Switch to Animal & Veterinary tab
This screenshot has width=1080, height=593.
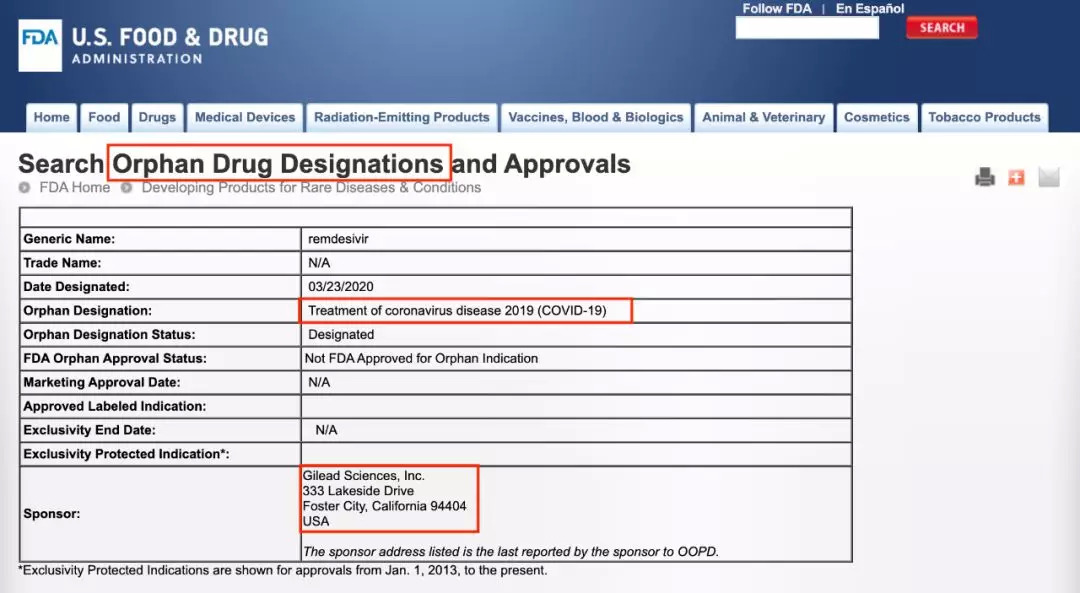pyautogui.click(x=763, y=117)
